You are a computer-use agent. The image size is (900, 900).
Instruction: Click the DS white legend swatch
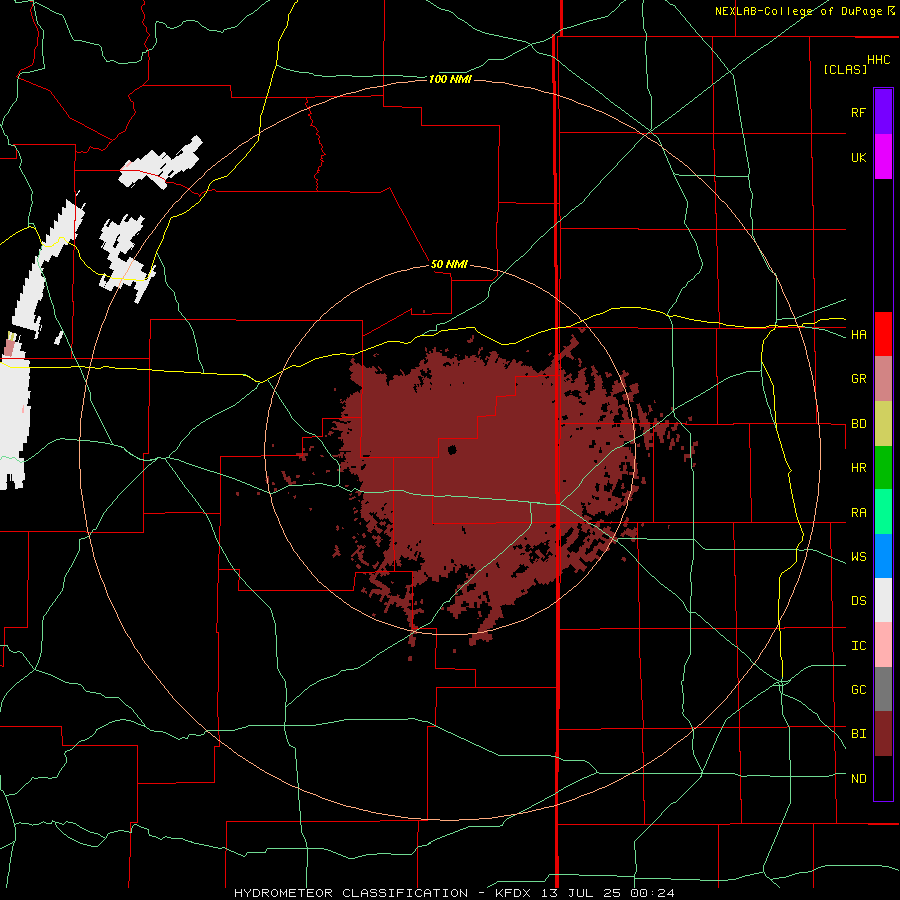[x=883, y=600]
